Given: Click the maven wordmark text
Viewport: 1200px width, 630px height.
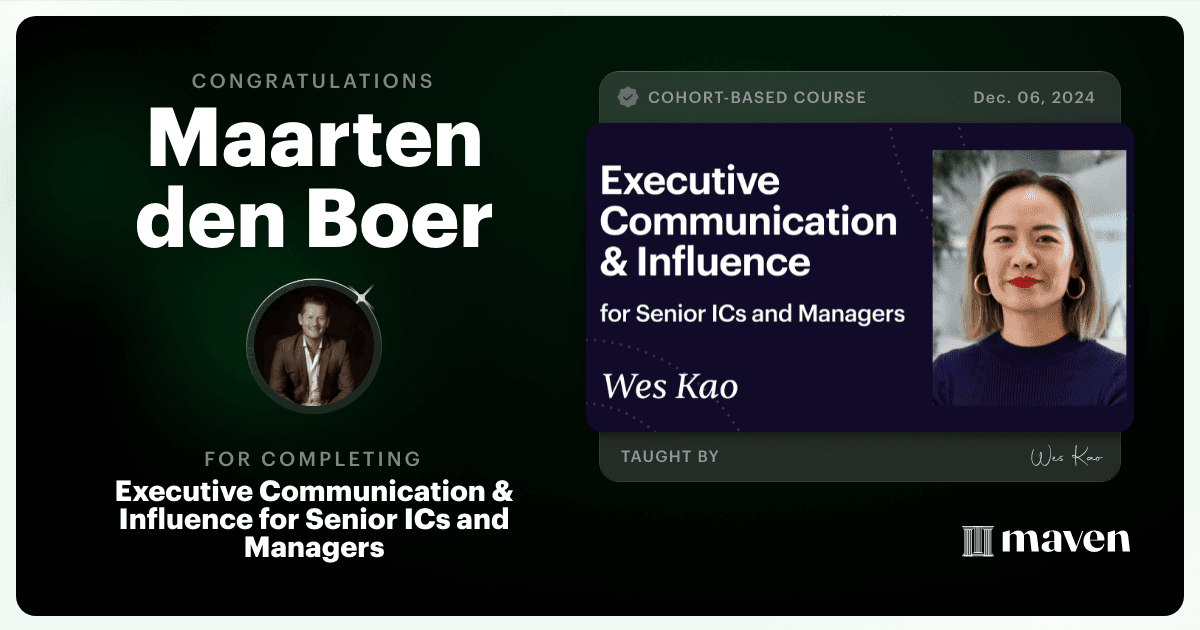Looking at the screenshot, I should coord(1066,541).
